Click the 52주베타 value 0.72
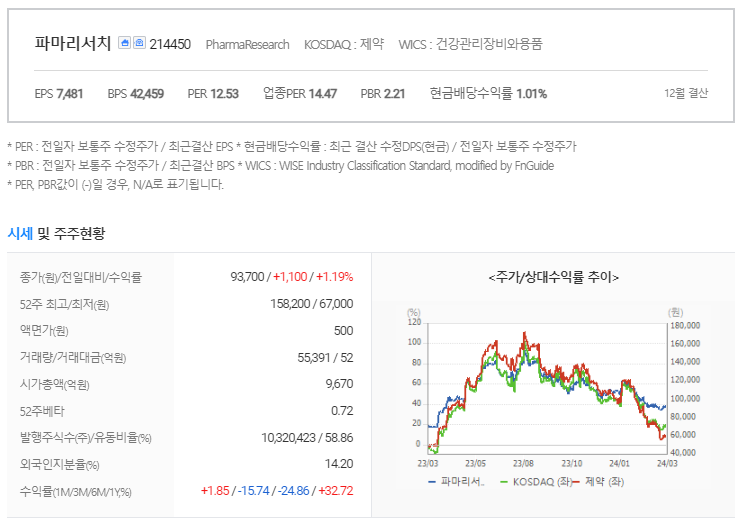743x520 pixels. pos(342,411)
